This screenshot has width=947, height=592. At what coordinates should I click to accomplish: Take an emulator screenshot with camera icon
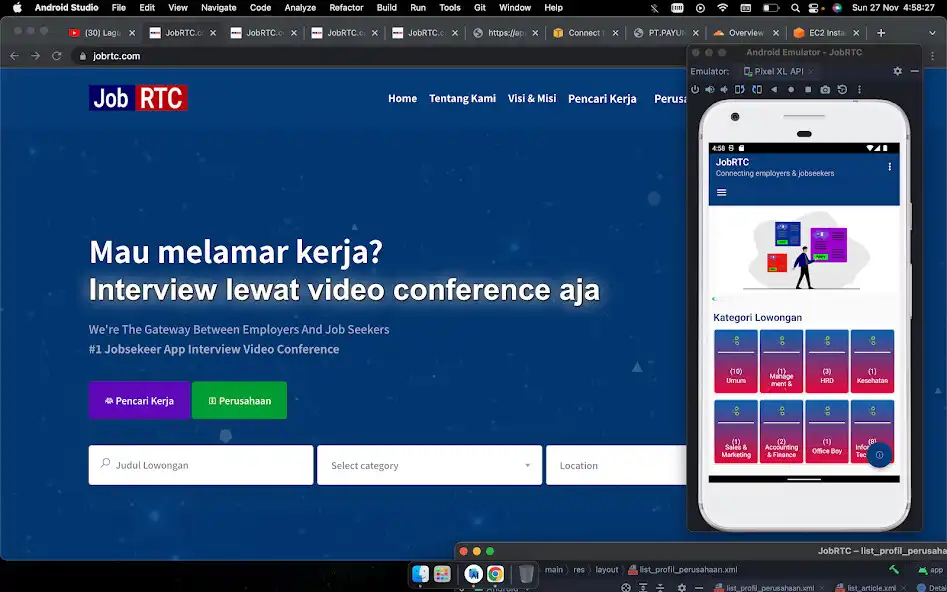point(825,89)
